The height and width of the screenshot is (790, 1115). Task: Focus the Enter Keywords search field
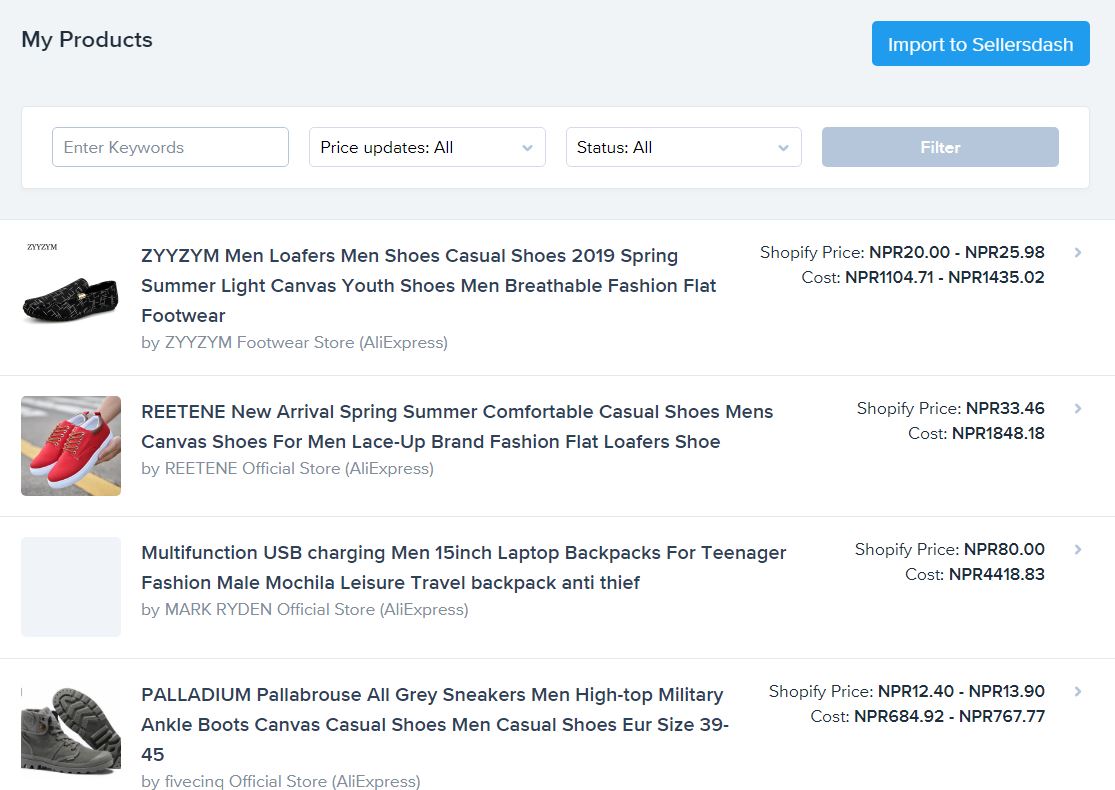pos(170,147)
